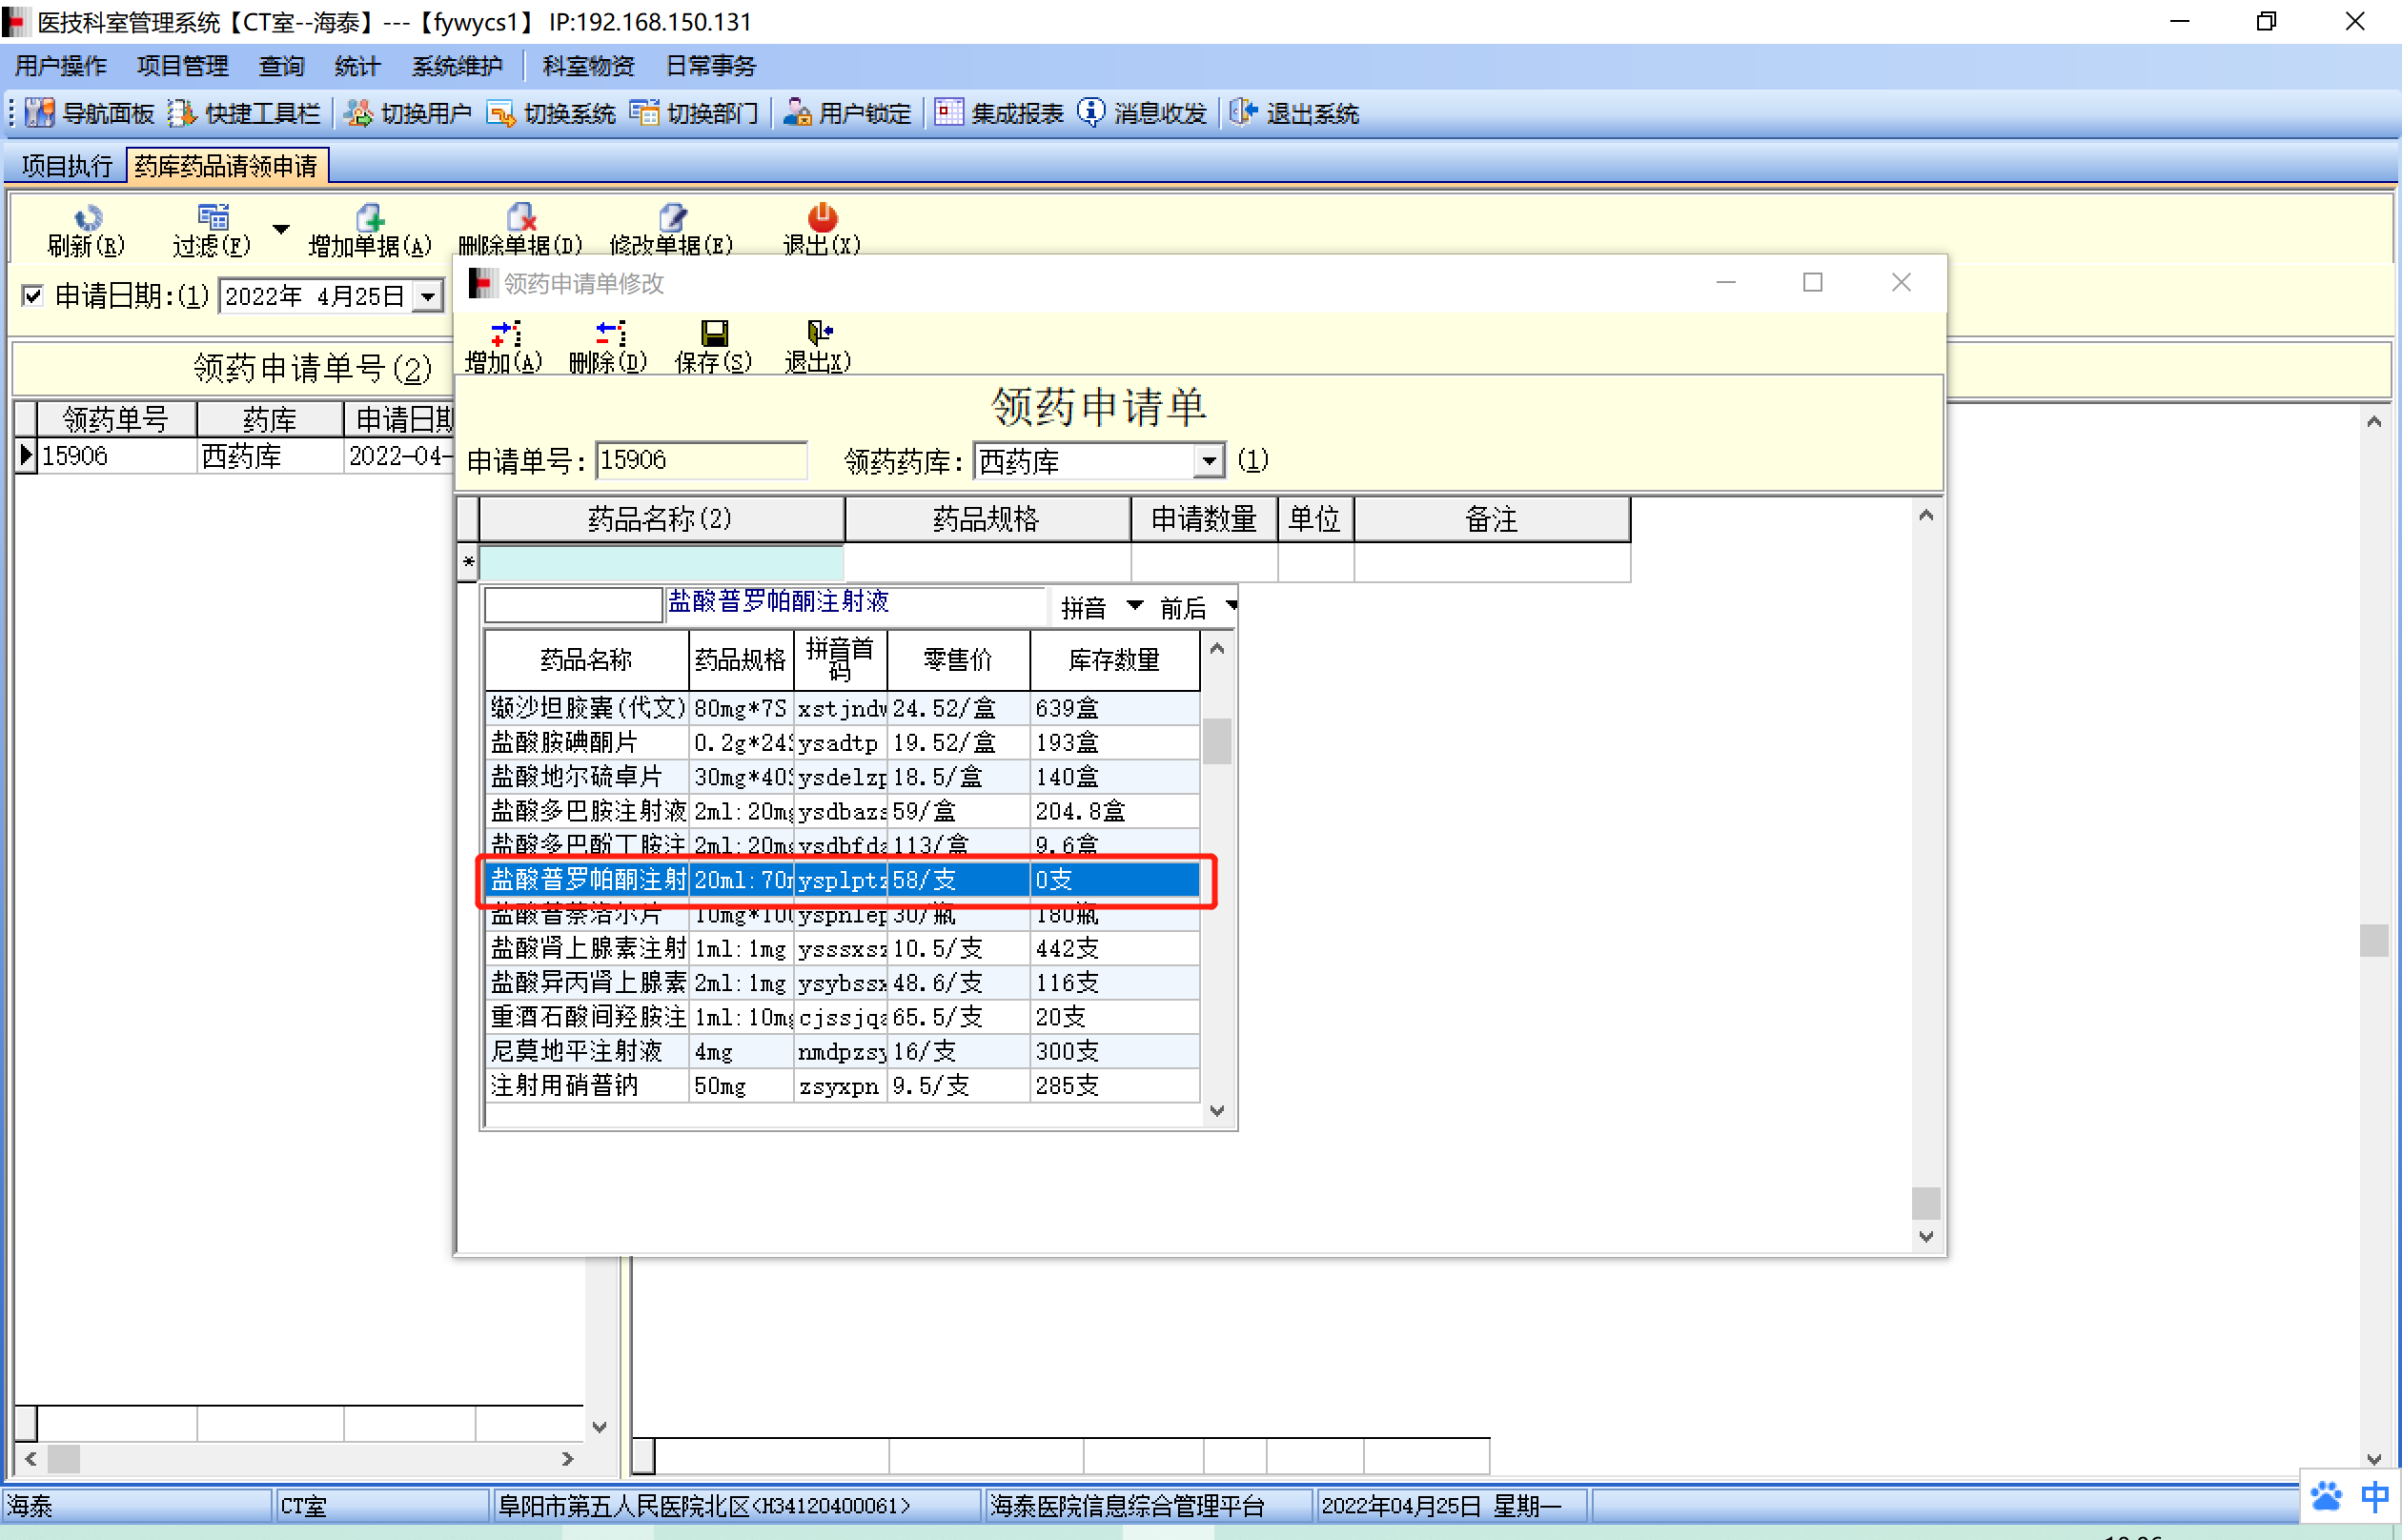Toggle the 申请日期 checkbox

[x=33, y=296]
